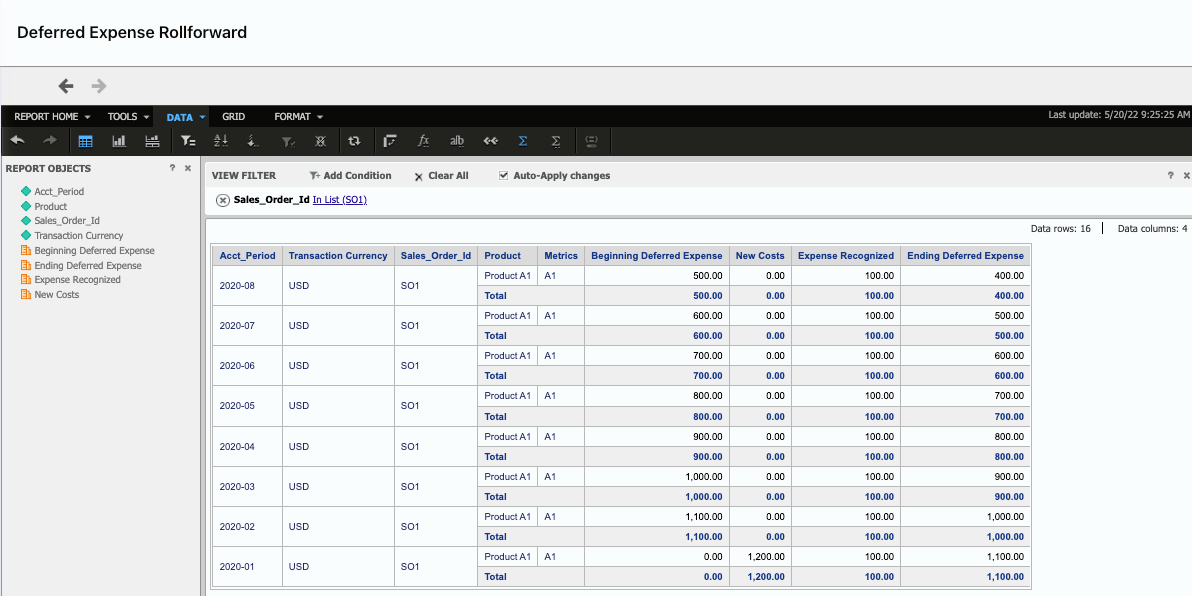
Task: Click the toolbar Undo icon
Action: pyautogui.click(x=17, y=141)
